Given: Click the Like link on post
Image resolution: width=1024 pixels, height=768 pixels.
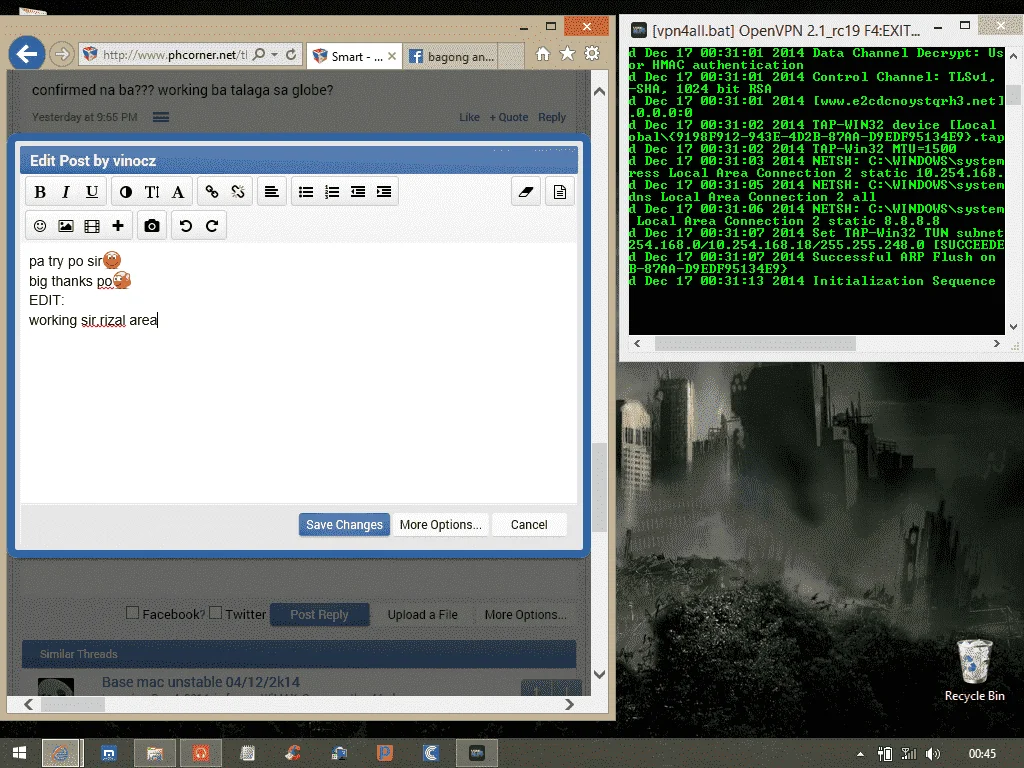Looking at the screenshot, I should [469, 118].
